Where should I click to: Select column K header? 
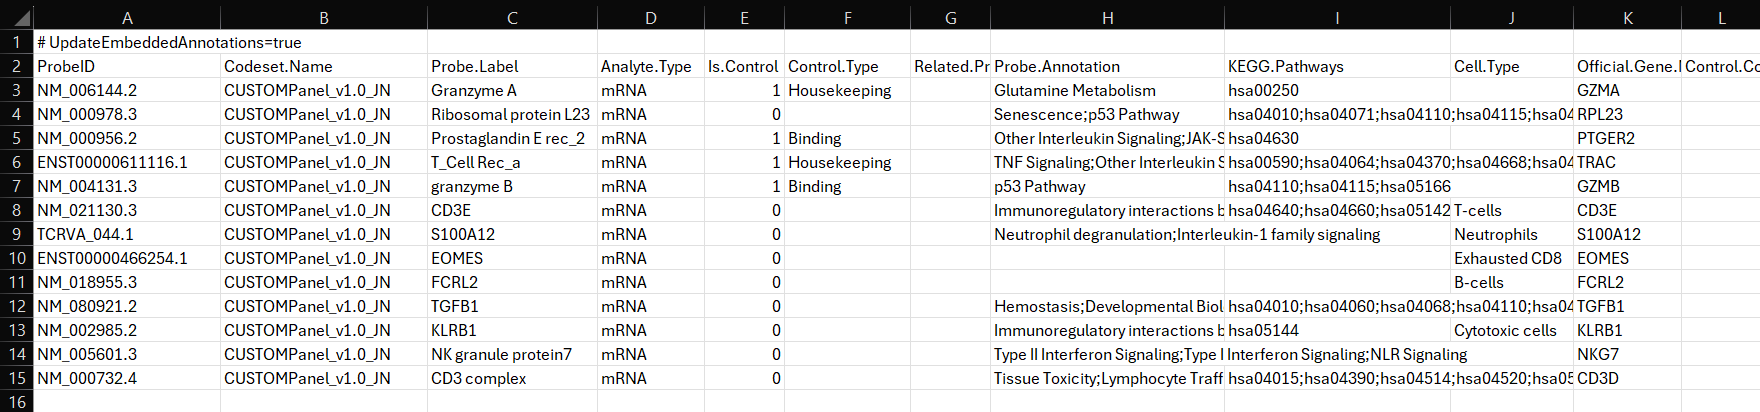point(1627,18)
